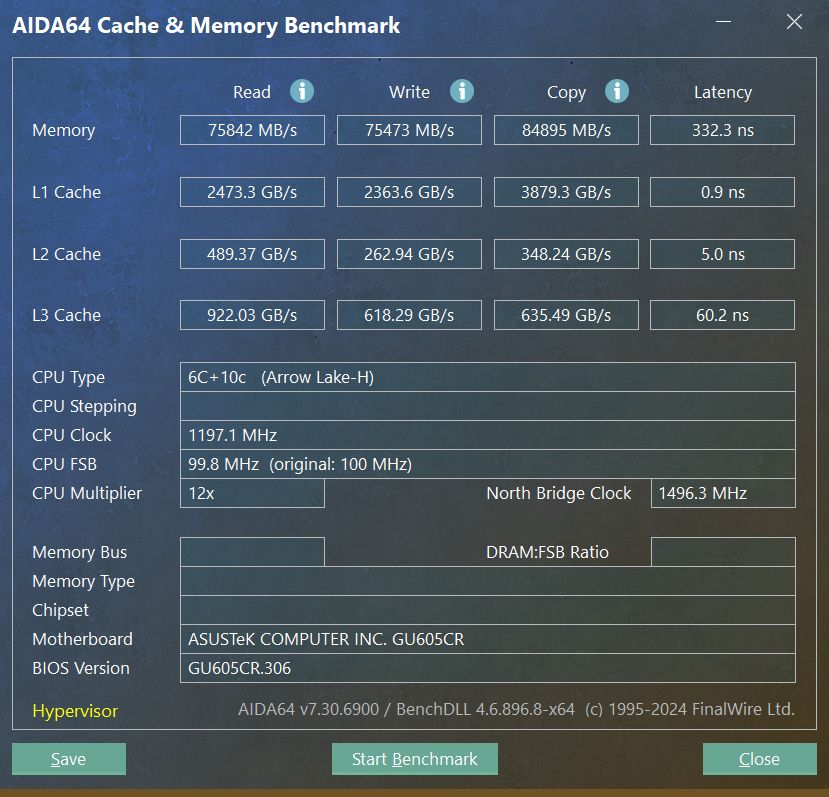
Task: Click the Chipset label
Action: [x=60, y=611]
